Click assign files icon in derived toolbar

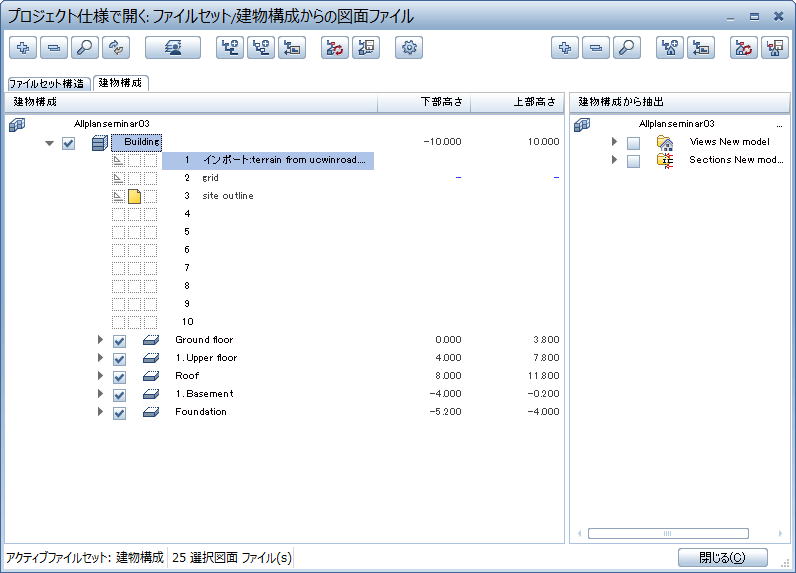point(701,48)
